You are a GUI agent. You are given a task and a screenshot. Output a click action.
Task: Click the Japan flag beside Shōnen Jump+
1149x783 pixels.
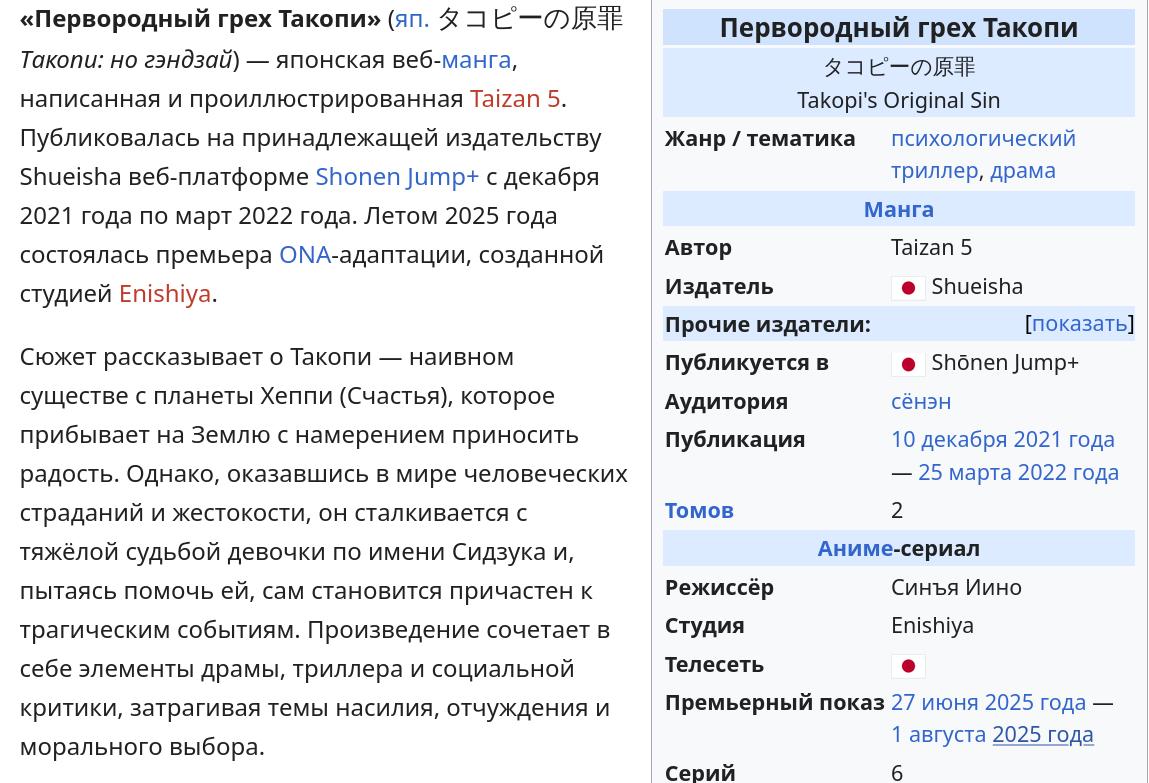(x=908, y=364)
